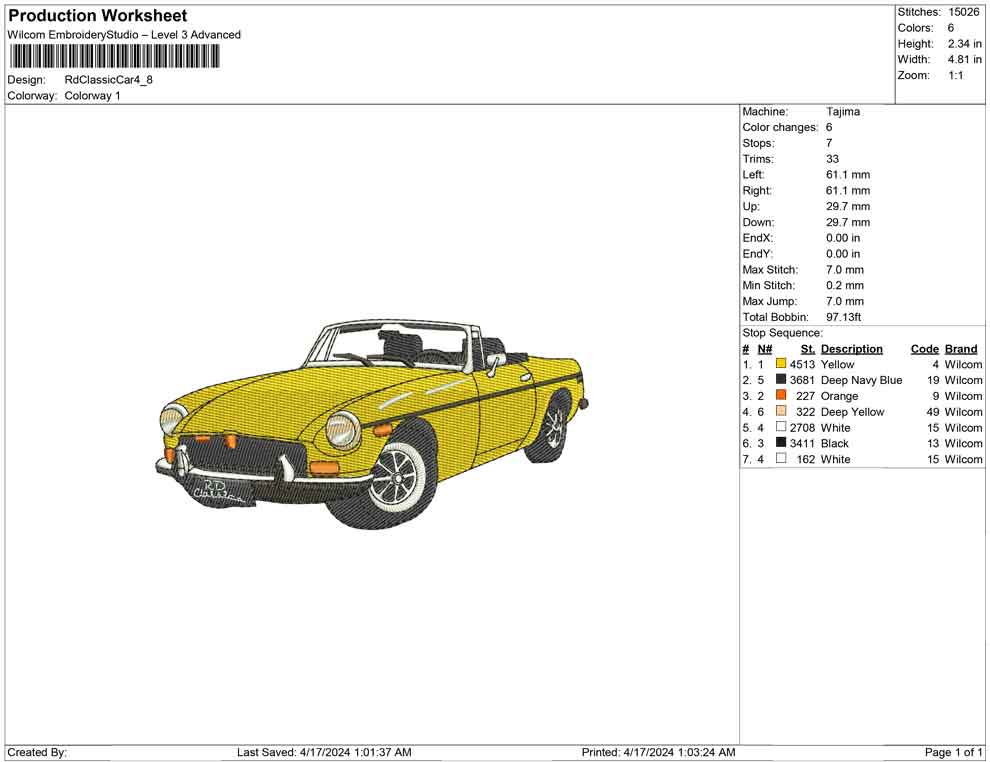Image resolution: width=990 pixels, height=762 pixels.
Task: Click the design name RdClassicCar4_8
Action: 107,81
